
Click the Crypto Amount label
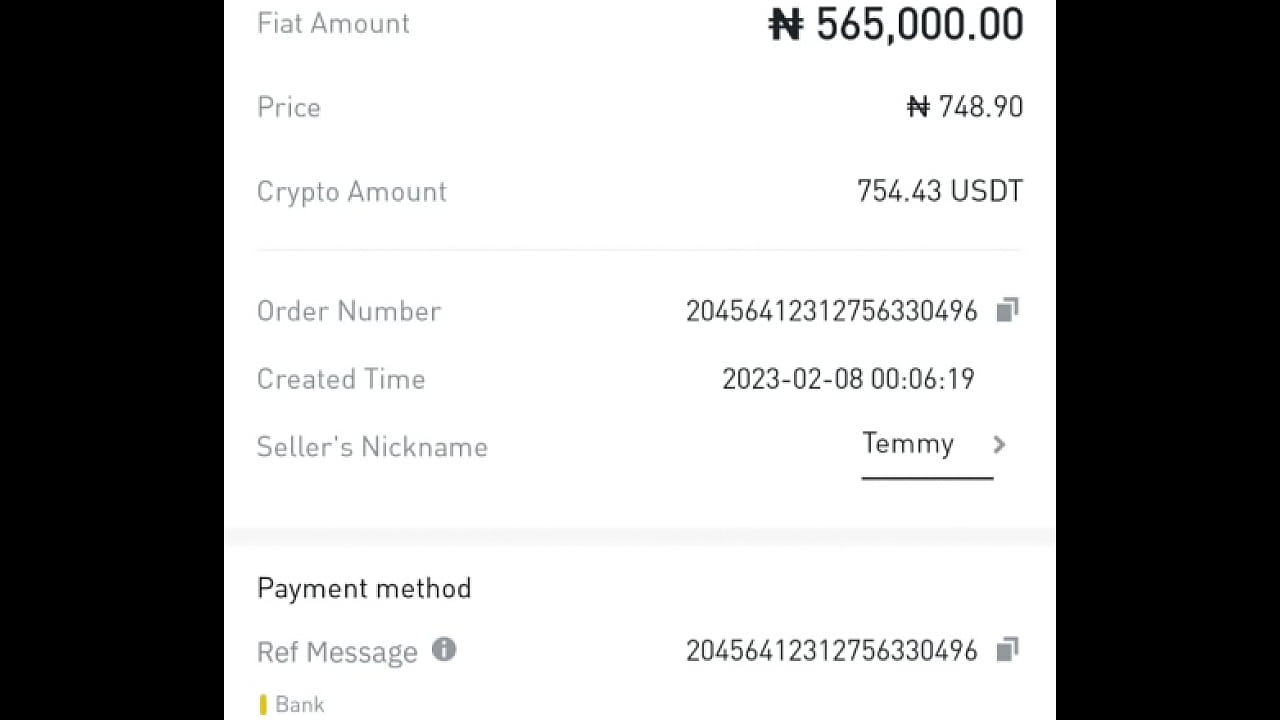pyautogui.click(x=351, y=192)
